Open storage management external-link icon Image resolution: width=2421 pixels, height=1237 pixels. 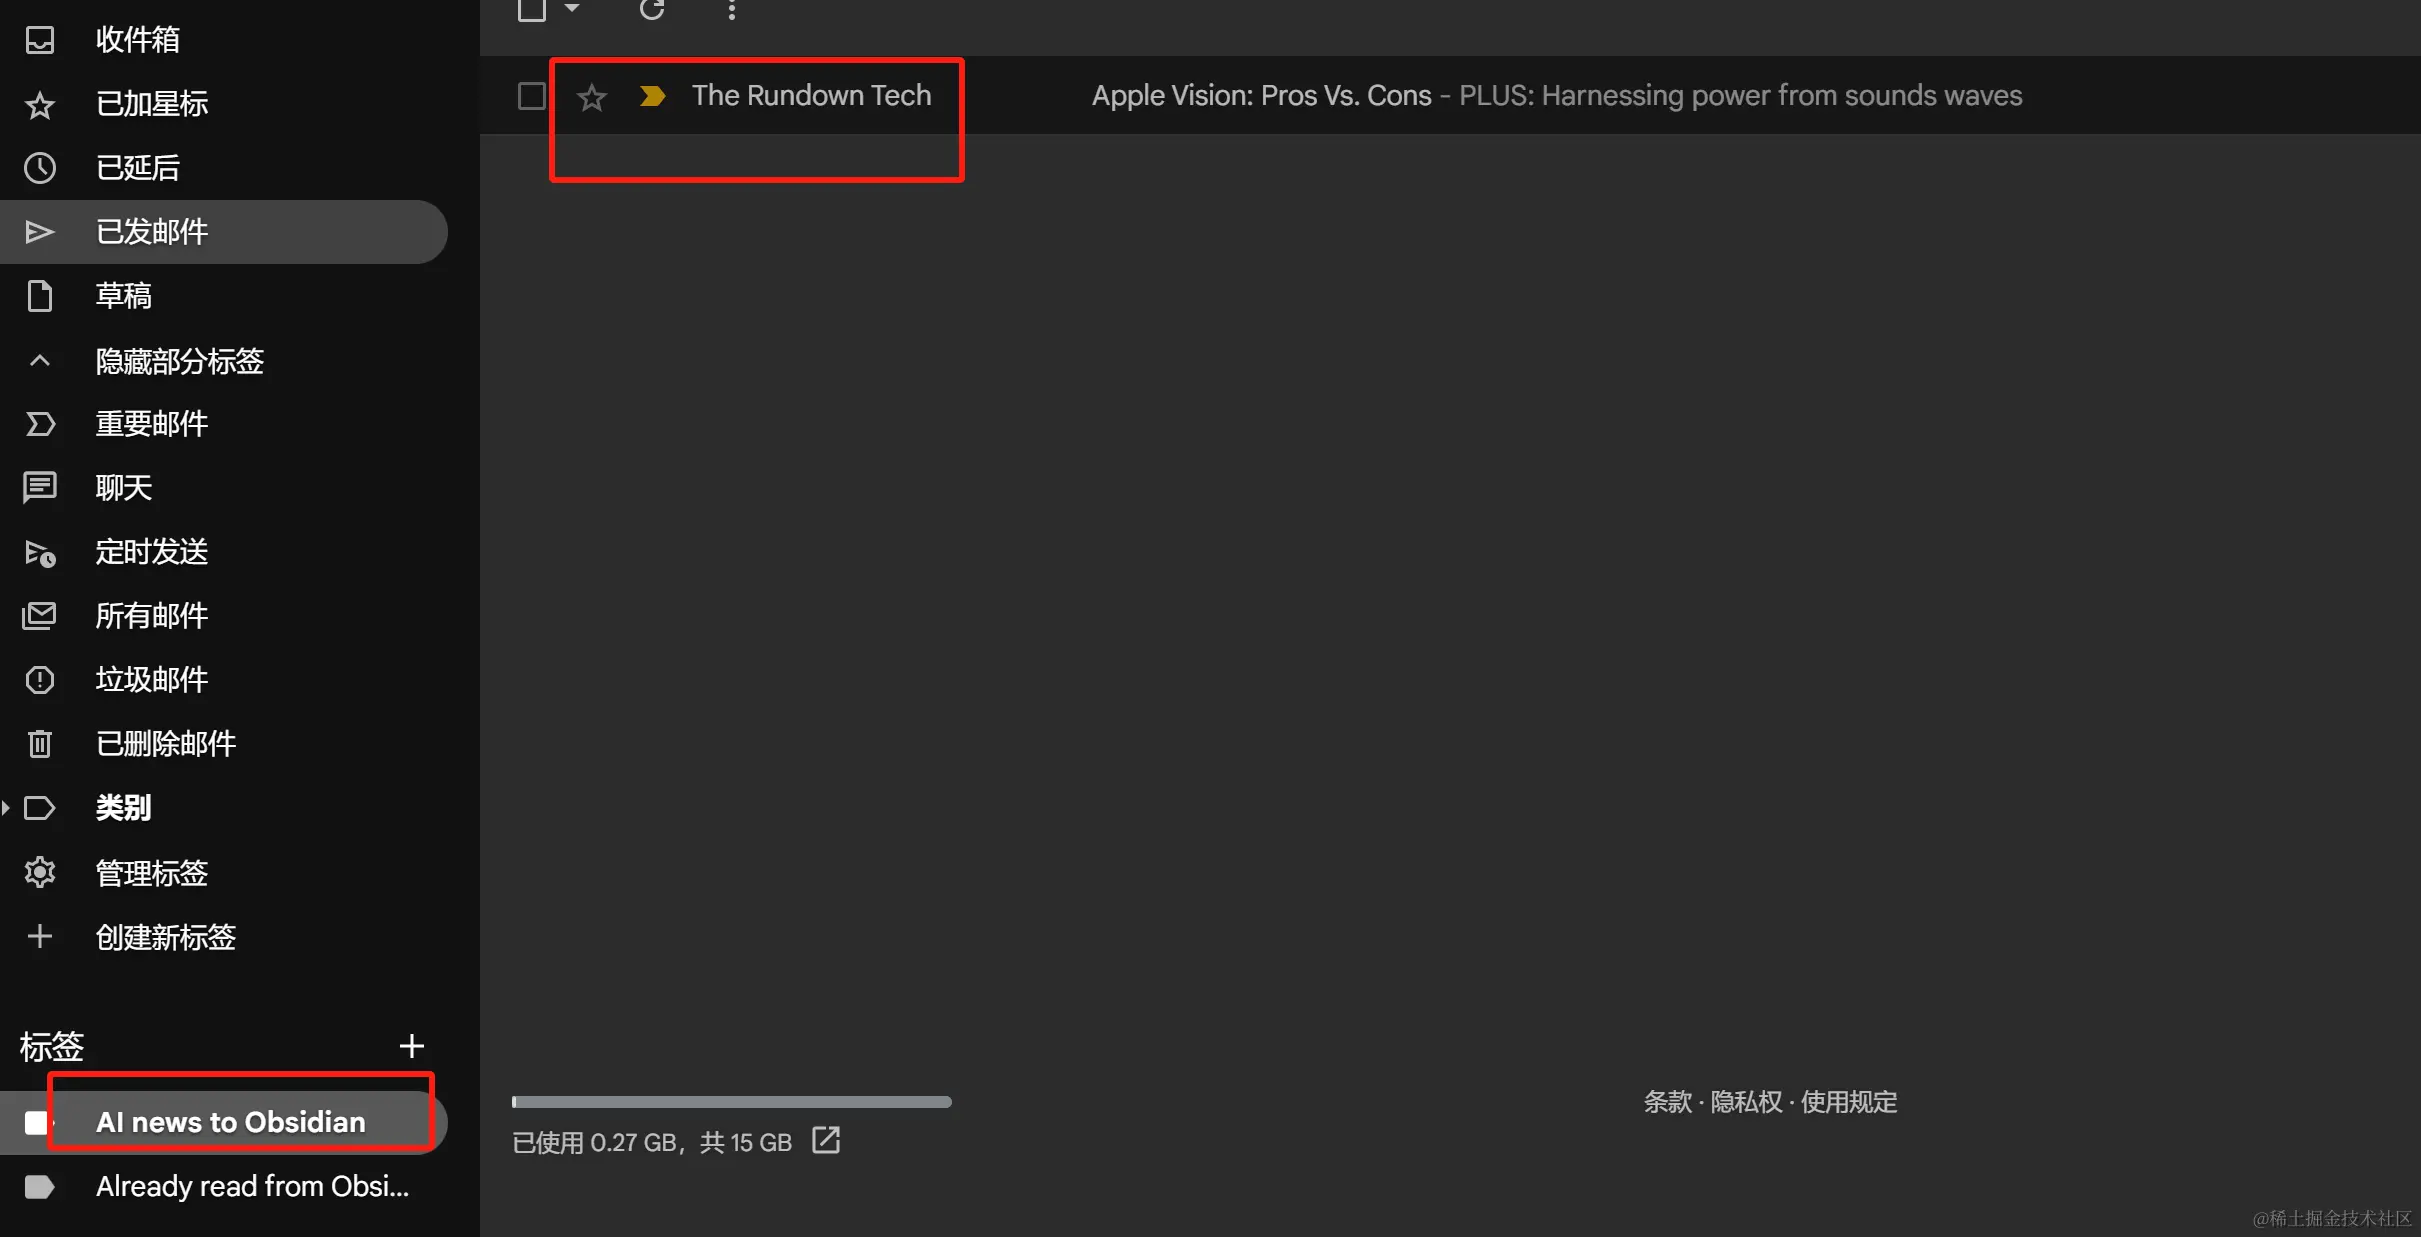tap(826, 1140)
